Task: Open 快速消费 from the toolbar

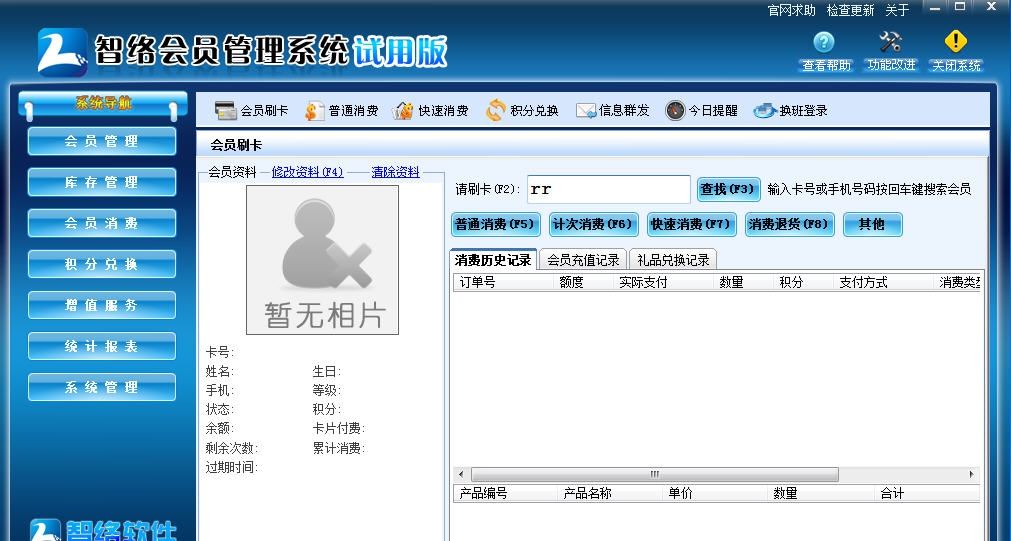Action: coord(430,111)
